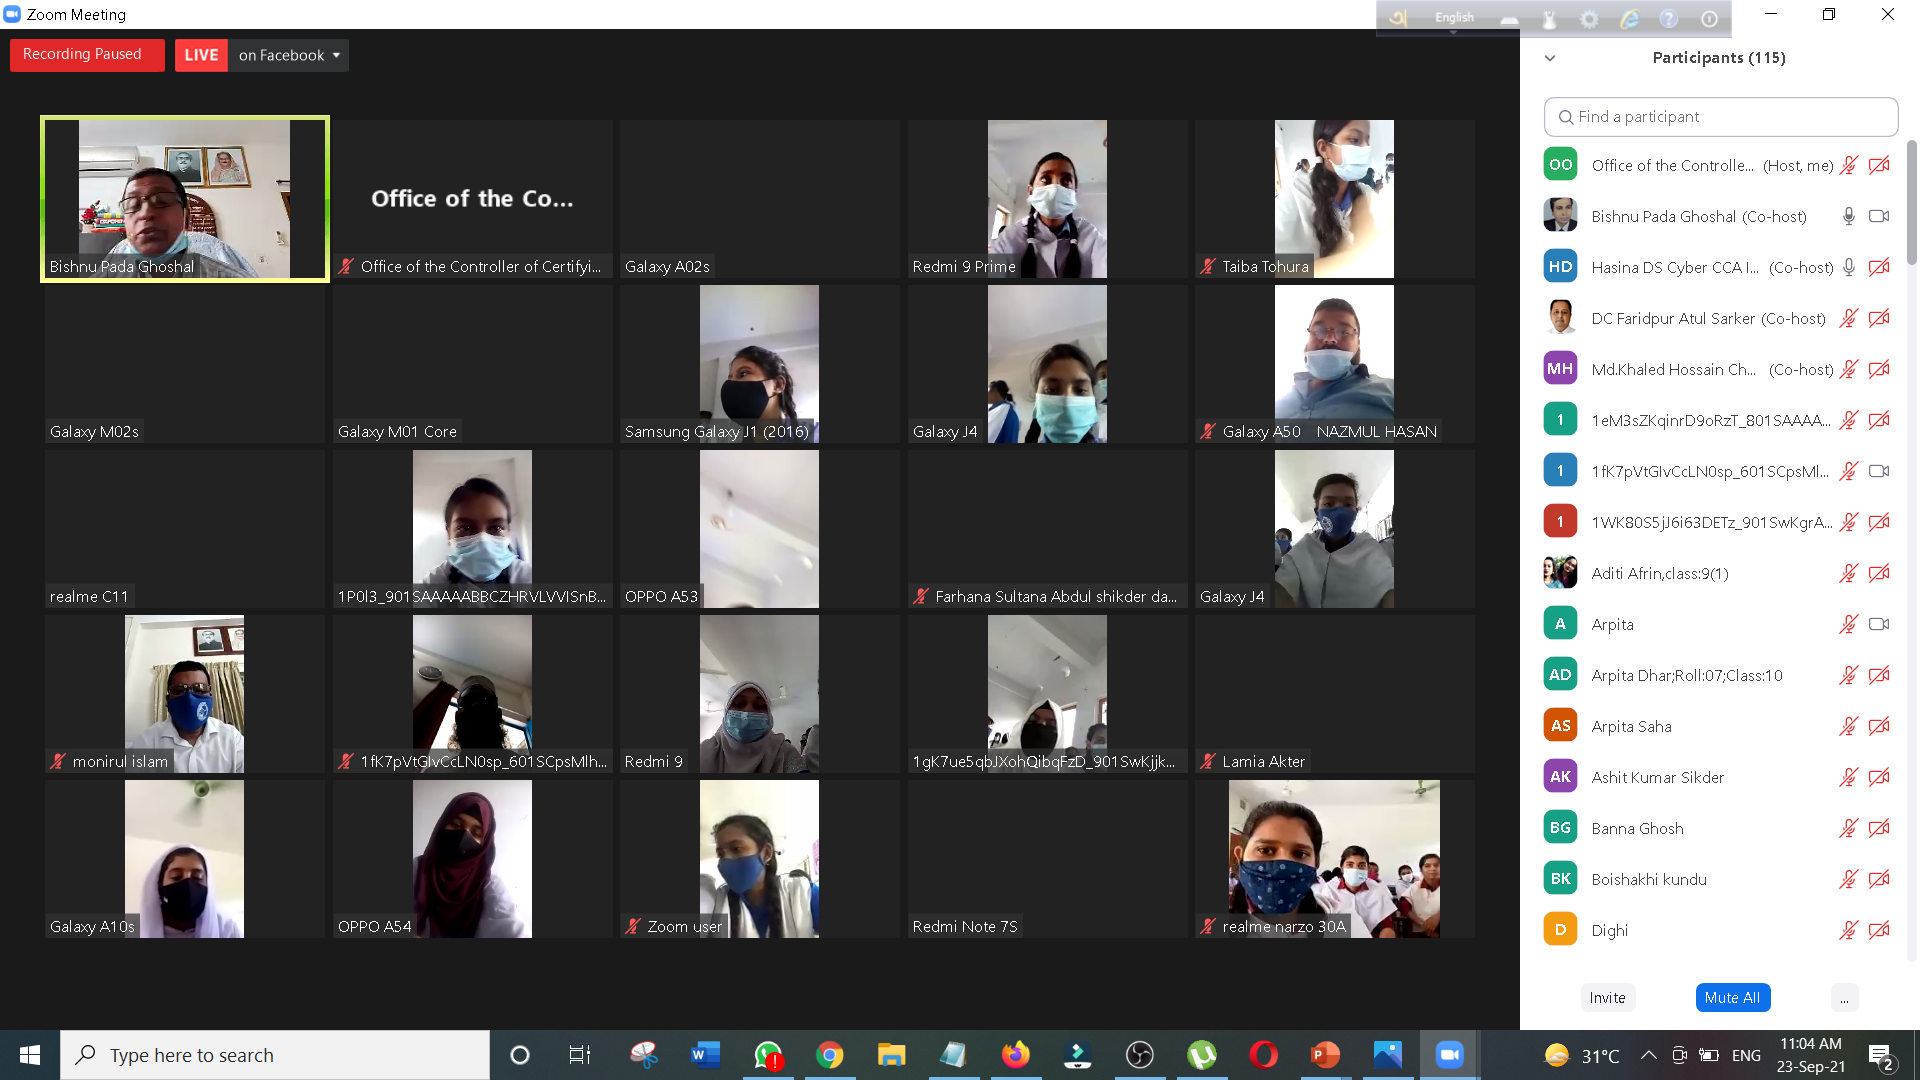This screenshot has height=1080, width=1920.
Task: Open the more options '...' button in Participants panel
Action: coord(1844,998)
